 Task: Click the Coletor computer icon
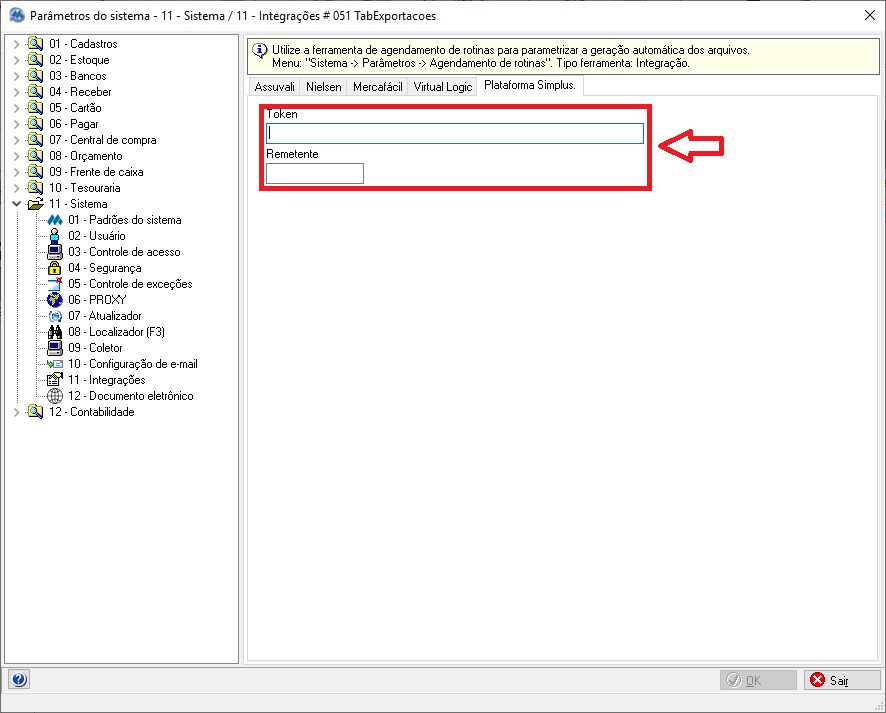(55, 348)
